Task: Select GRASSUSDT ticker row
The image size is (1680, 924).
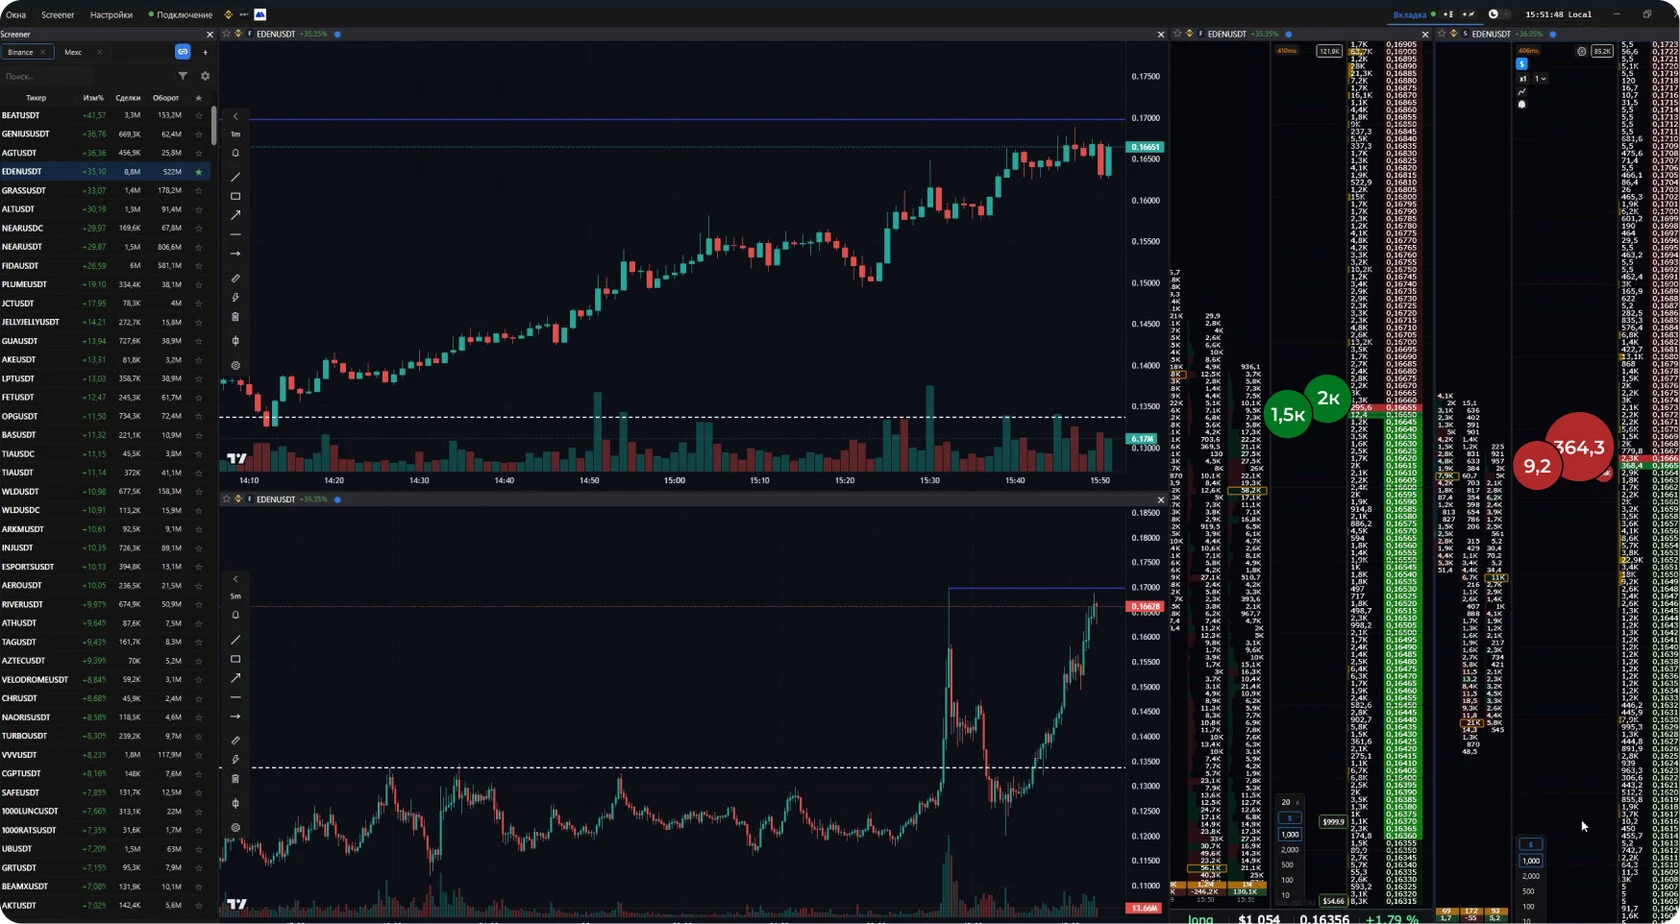Action: pyautogui.click(x=105, y=190)
